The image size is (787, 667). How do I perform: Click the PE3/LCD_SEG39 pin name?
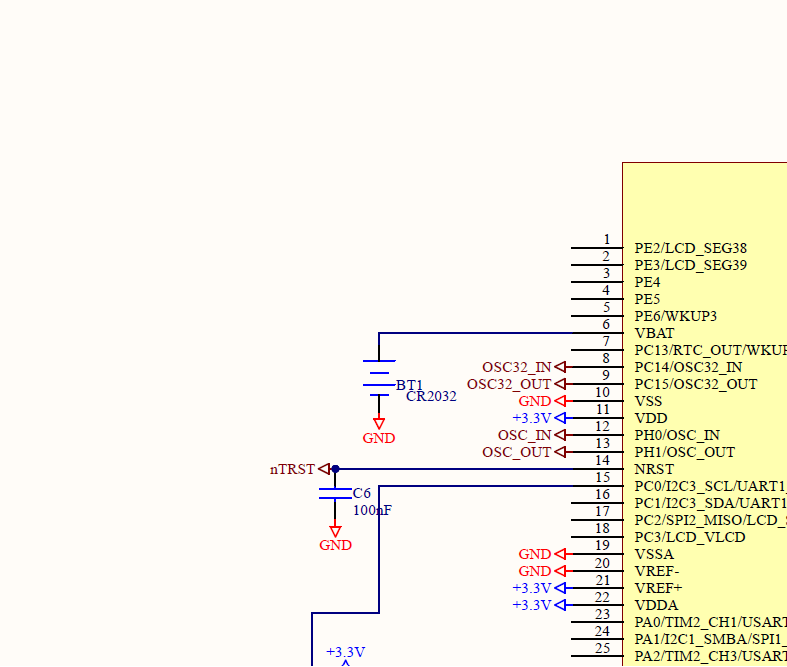pyautogui.click(x=691, y=265)
